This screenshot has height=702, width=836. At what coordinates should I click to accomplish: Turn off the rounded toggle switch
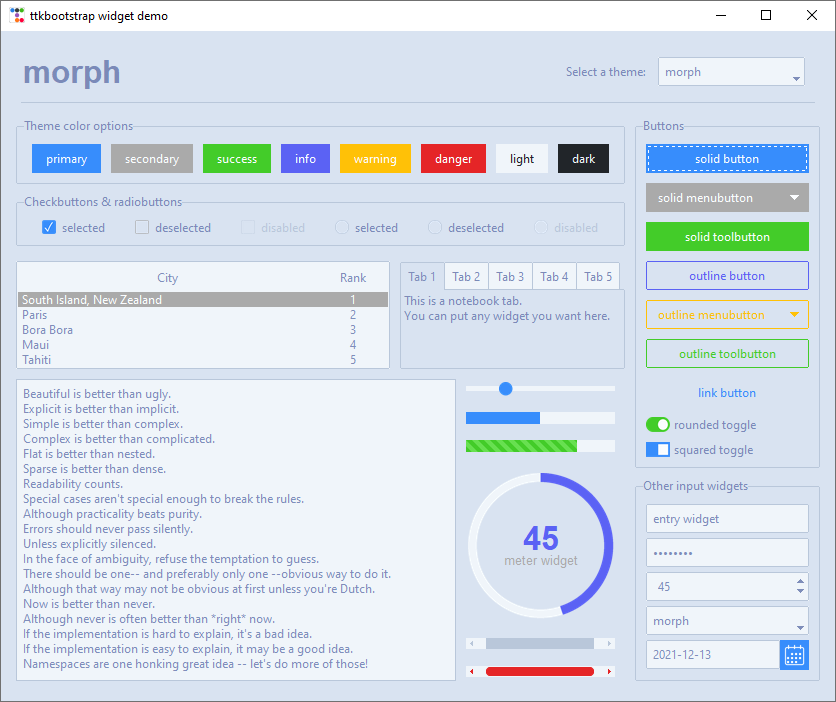tap(657, 424)
